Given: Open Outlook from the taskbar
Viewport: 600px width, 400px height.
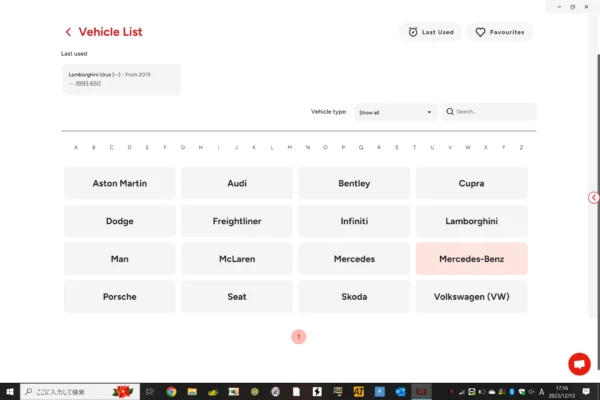Looking at the screenshot, I should 400,392.
